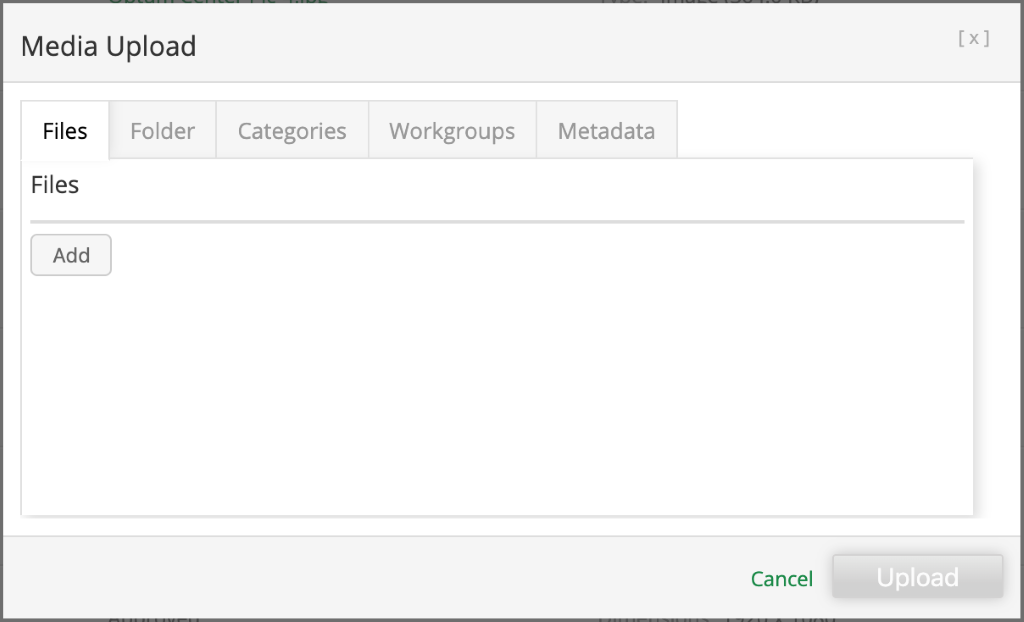Click the divider line under Files heading
Viewport: 1024px width, 622px height.
pyautogui.click(x=497, y=221)
